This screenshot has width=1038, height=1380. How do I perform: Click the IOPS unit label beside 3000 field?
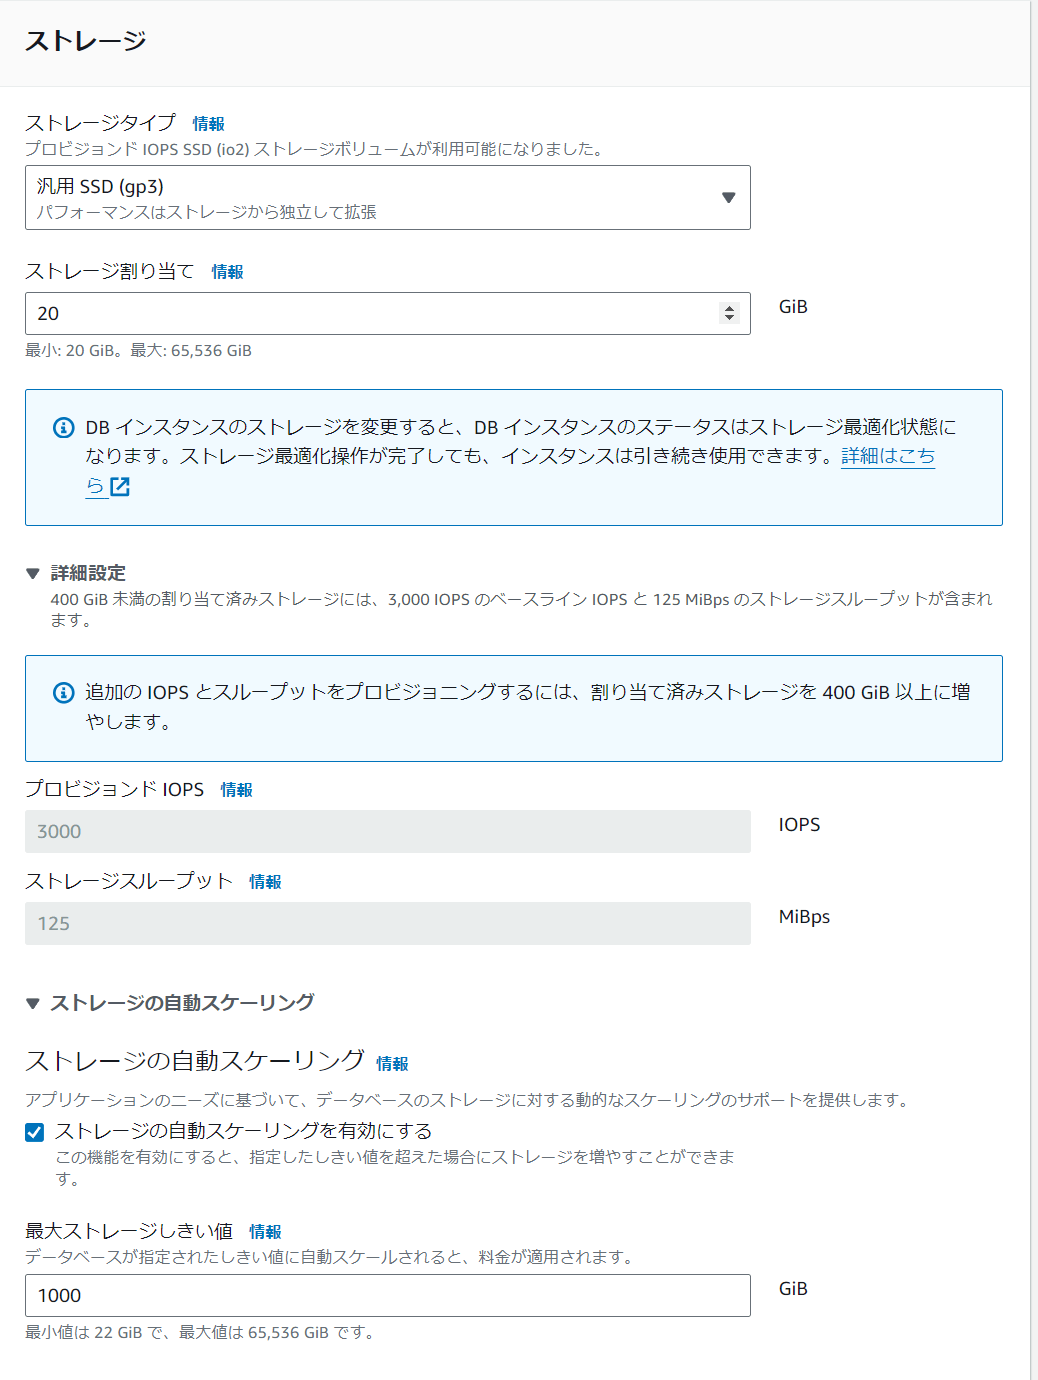tap(799, 825)
